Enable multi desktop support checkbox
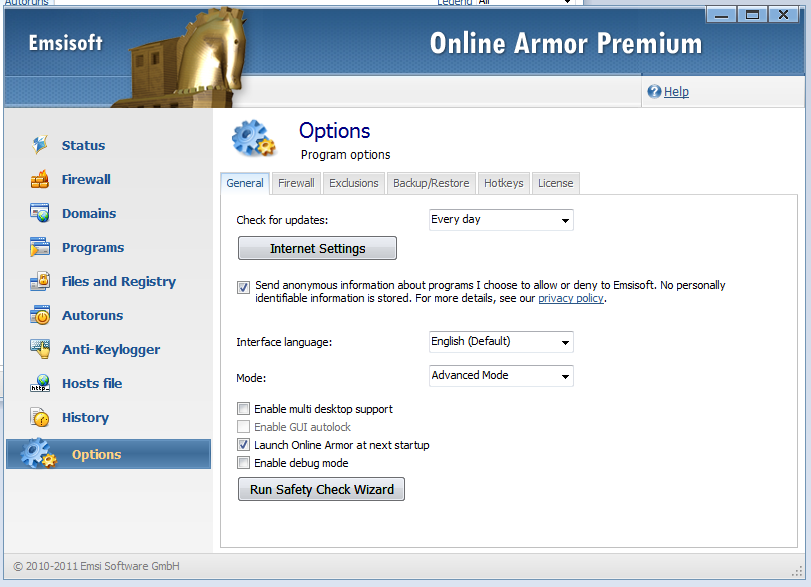This screenshot has height=587, width=811. [244, 409]
